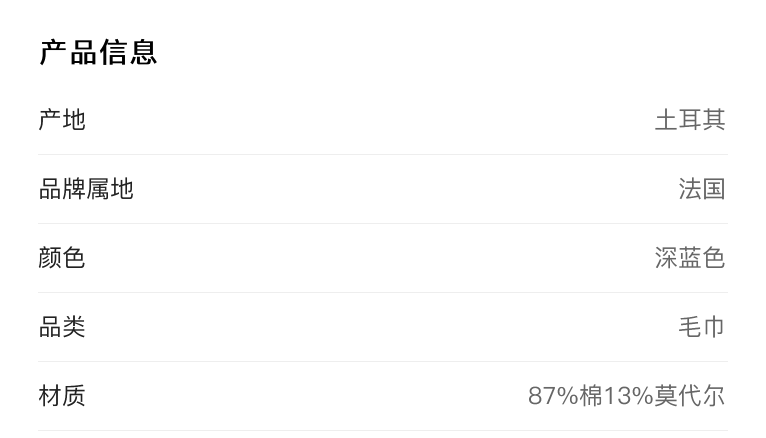
Task: Click the divider line below the 品牌属地 row
Action: coord(382,224)
